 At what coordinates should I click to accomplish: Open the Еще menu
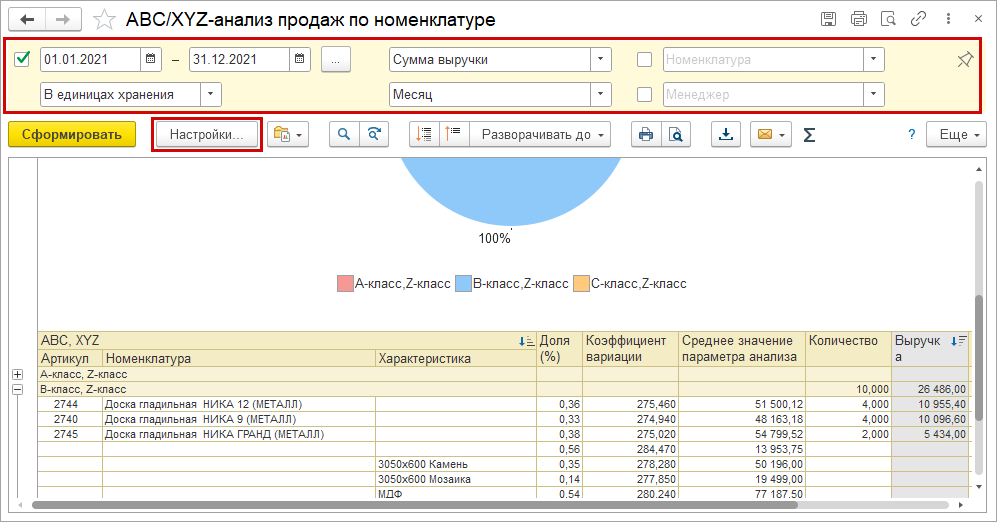[956, 134]
